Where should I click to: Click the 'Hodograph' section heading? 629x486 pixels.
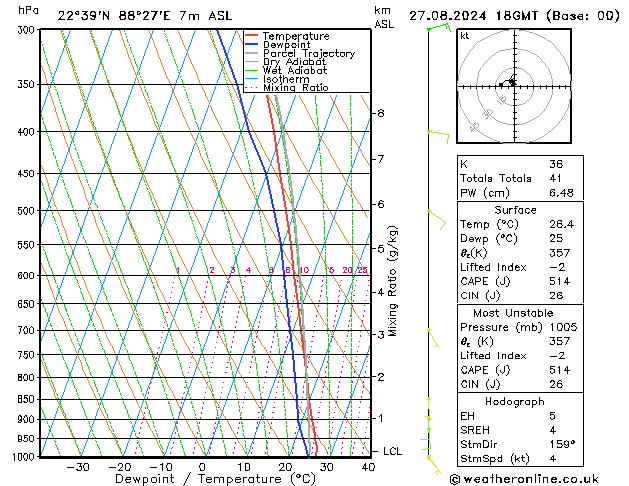[x=515, y=401]
